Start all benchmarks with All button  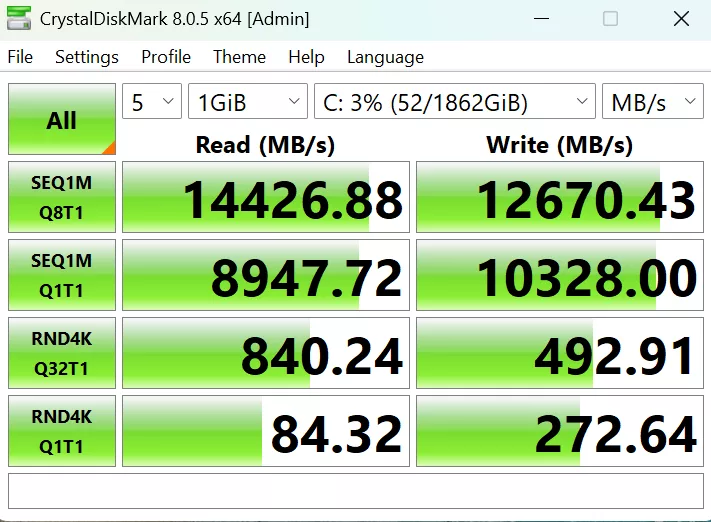click(62, 119)
